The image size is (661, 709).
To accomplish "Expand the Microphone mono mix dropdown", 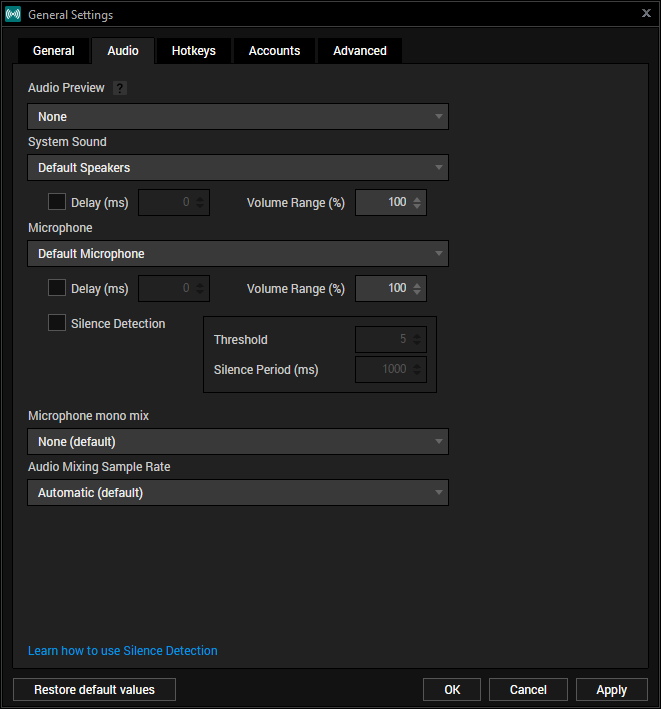I will [238, 442].
